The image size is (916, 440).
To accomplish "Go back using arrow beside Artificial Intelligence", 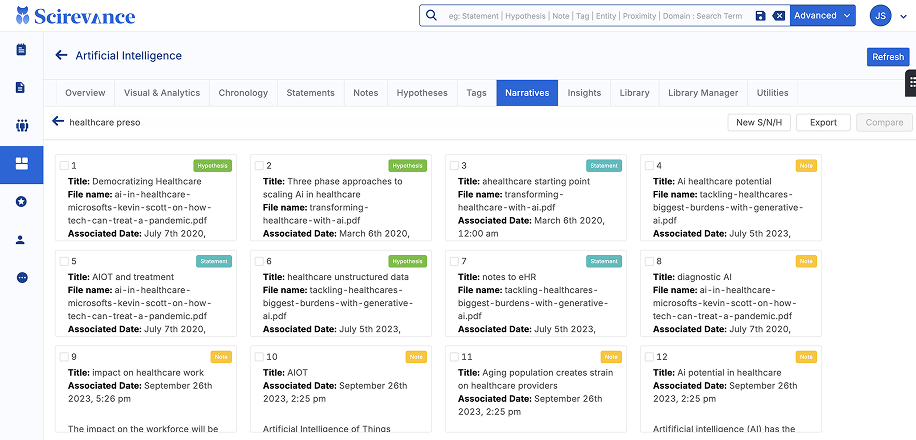I will 62,56.
